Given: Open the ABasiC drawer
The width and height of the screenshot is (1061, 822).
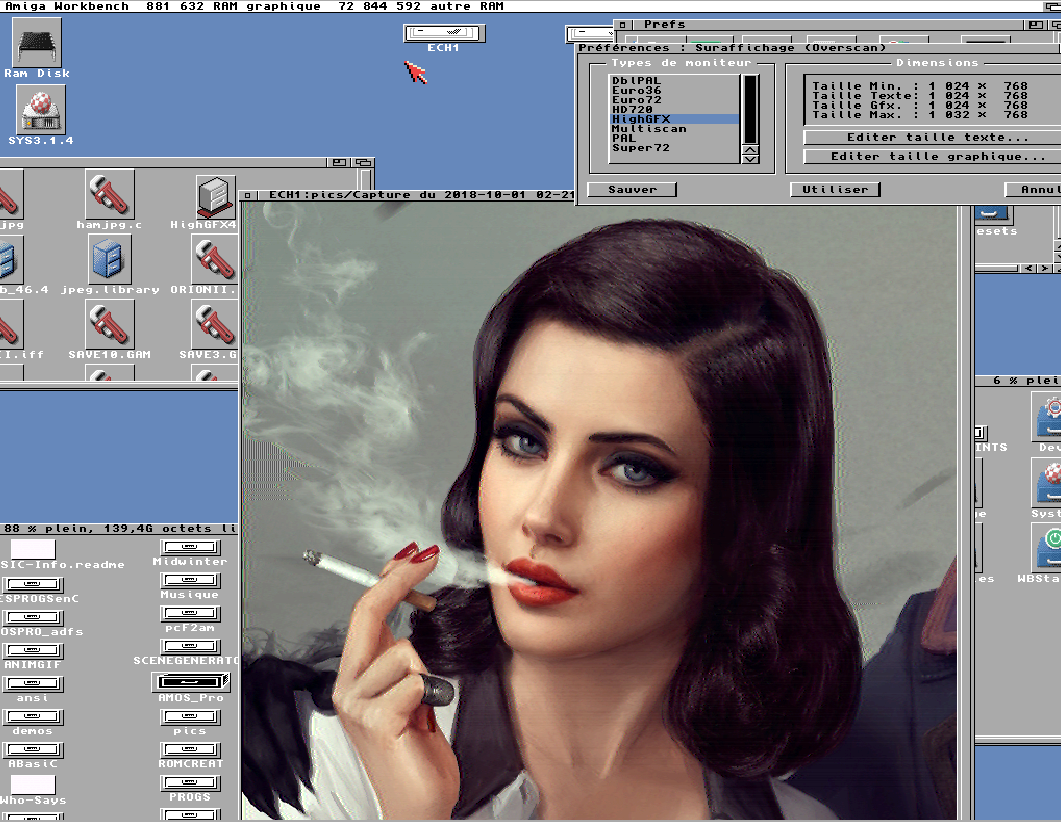Looking at the screenshot, I should pyautogui.click(x=32, y=750).
